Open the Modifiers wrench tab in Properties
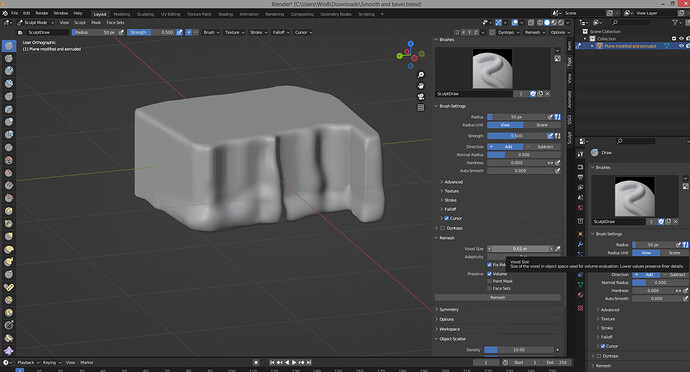The image size is (690, 372). [580, 244]
